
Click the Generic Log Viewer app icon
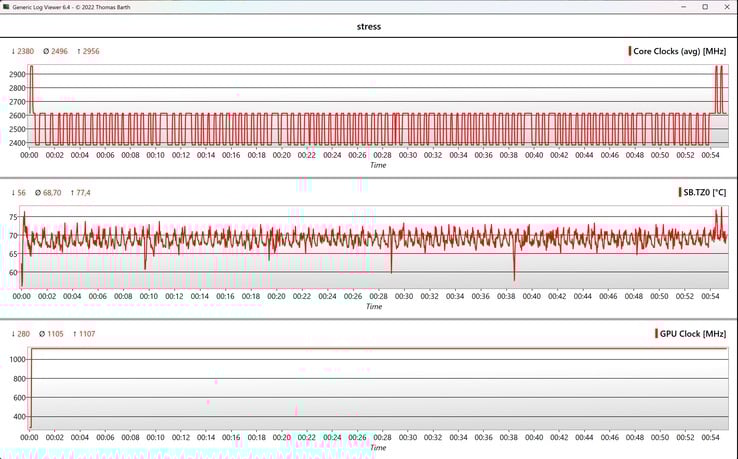(6, 7)
